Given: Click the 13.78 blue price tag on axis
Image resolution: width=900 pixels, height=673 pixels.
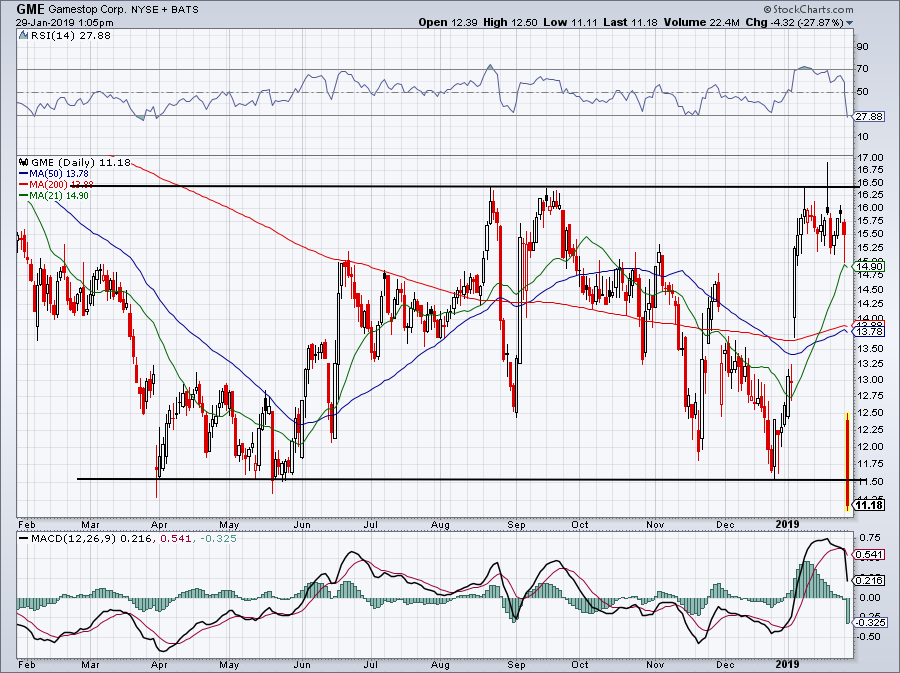Looking at the screenshot, I should pyautogui.click(x=869, y=332).
